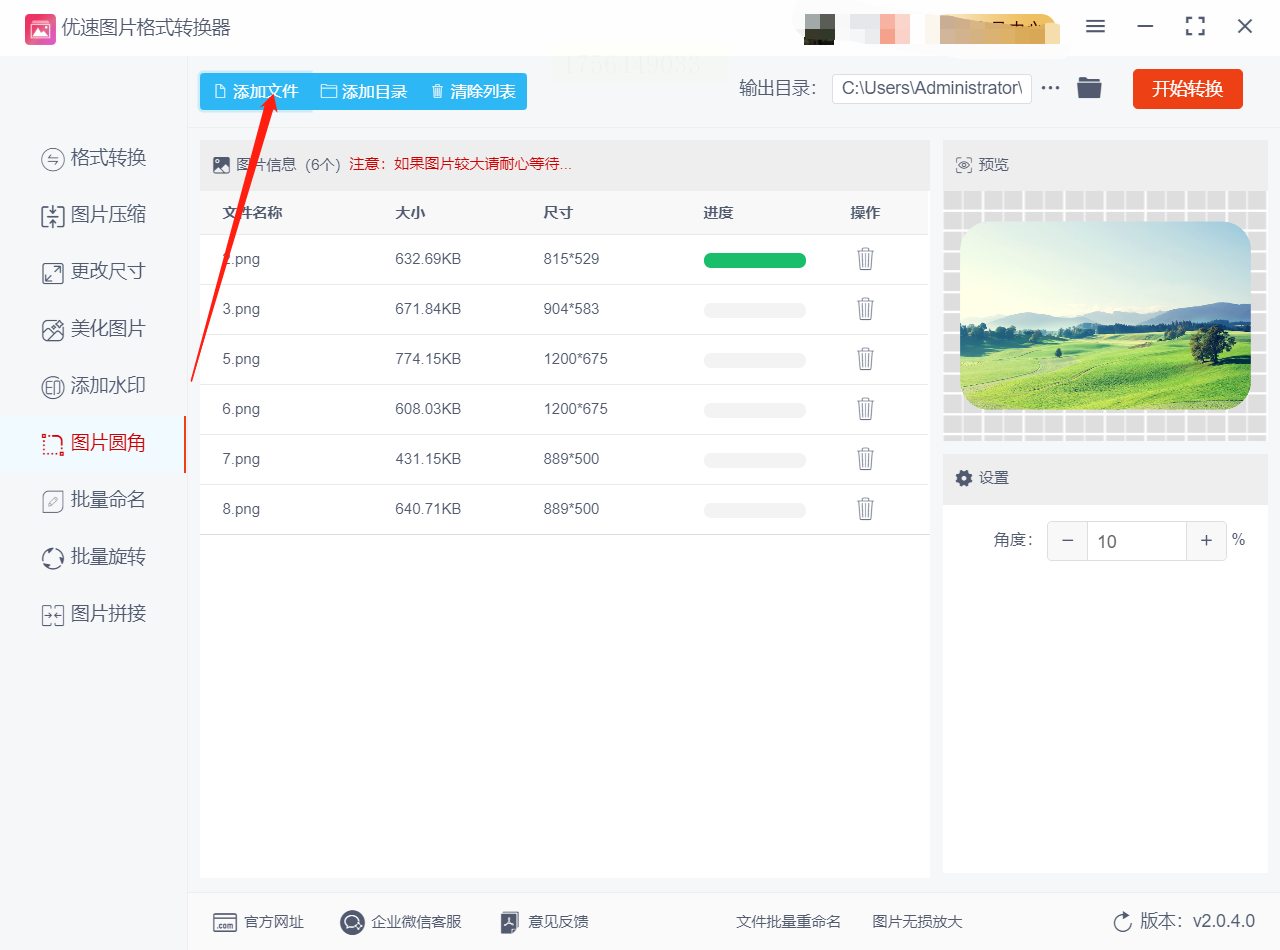Image resolution: width=1280 pixels, height=950 pixels.
Task: Click the 1.png progress bar
Action: [x=755, y=260]
